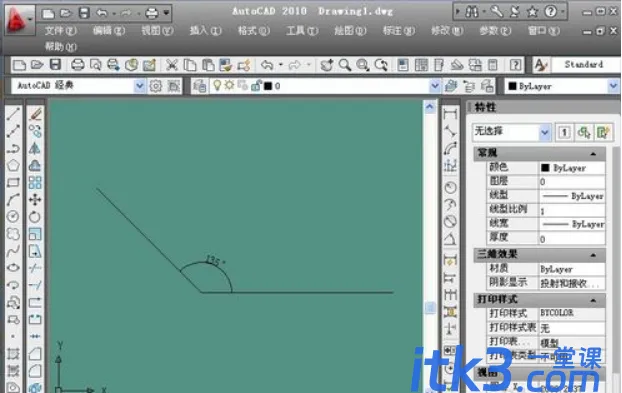This screenshot has width=622, height=393.
Task: Select the Linear dimension tool
Action: click(x=450, y=114)
